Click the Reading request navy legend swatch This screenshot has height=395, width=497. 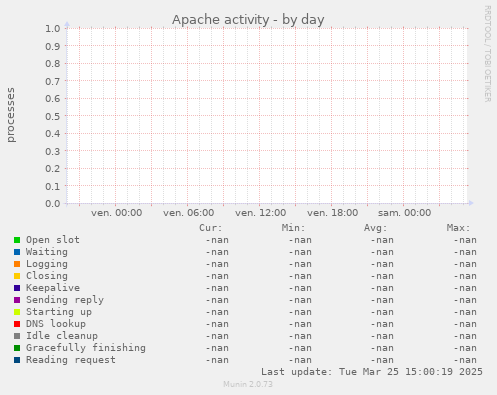pyautogui.click(x=17, y=360)
